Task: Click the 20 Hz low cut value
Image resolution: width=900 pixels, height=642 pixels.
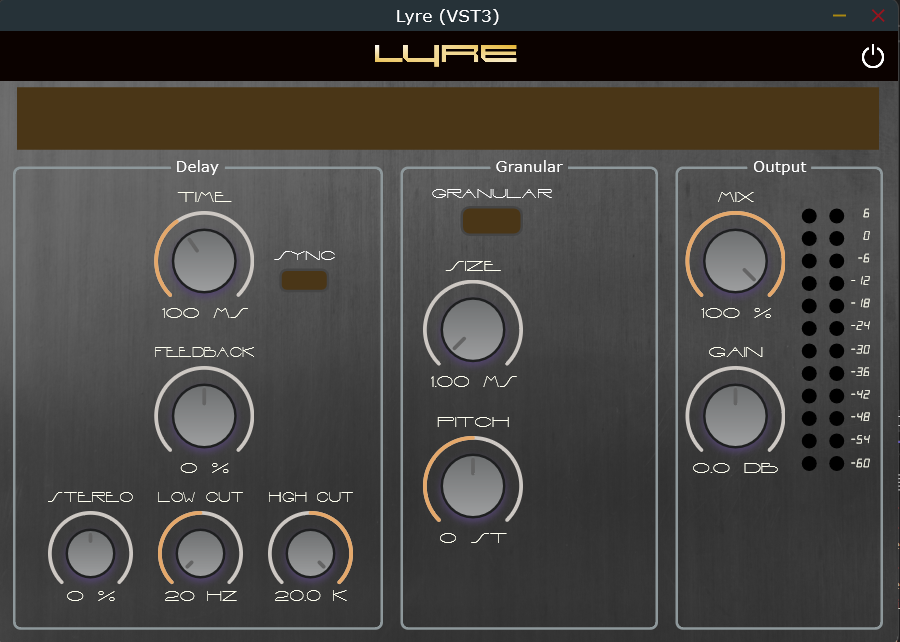Action: (201, 597)
